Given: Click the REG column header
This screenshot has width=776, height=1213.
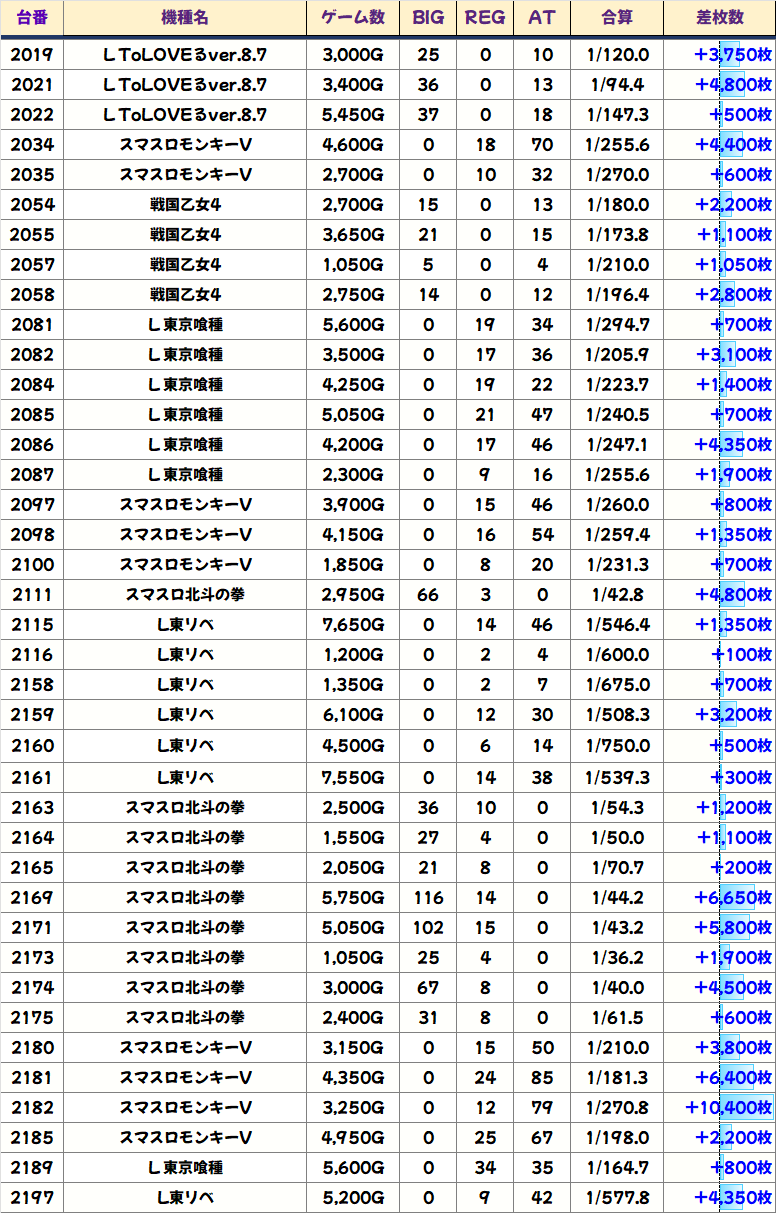Looking at the screenshot, I should pos(485,18).
